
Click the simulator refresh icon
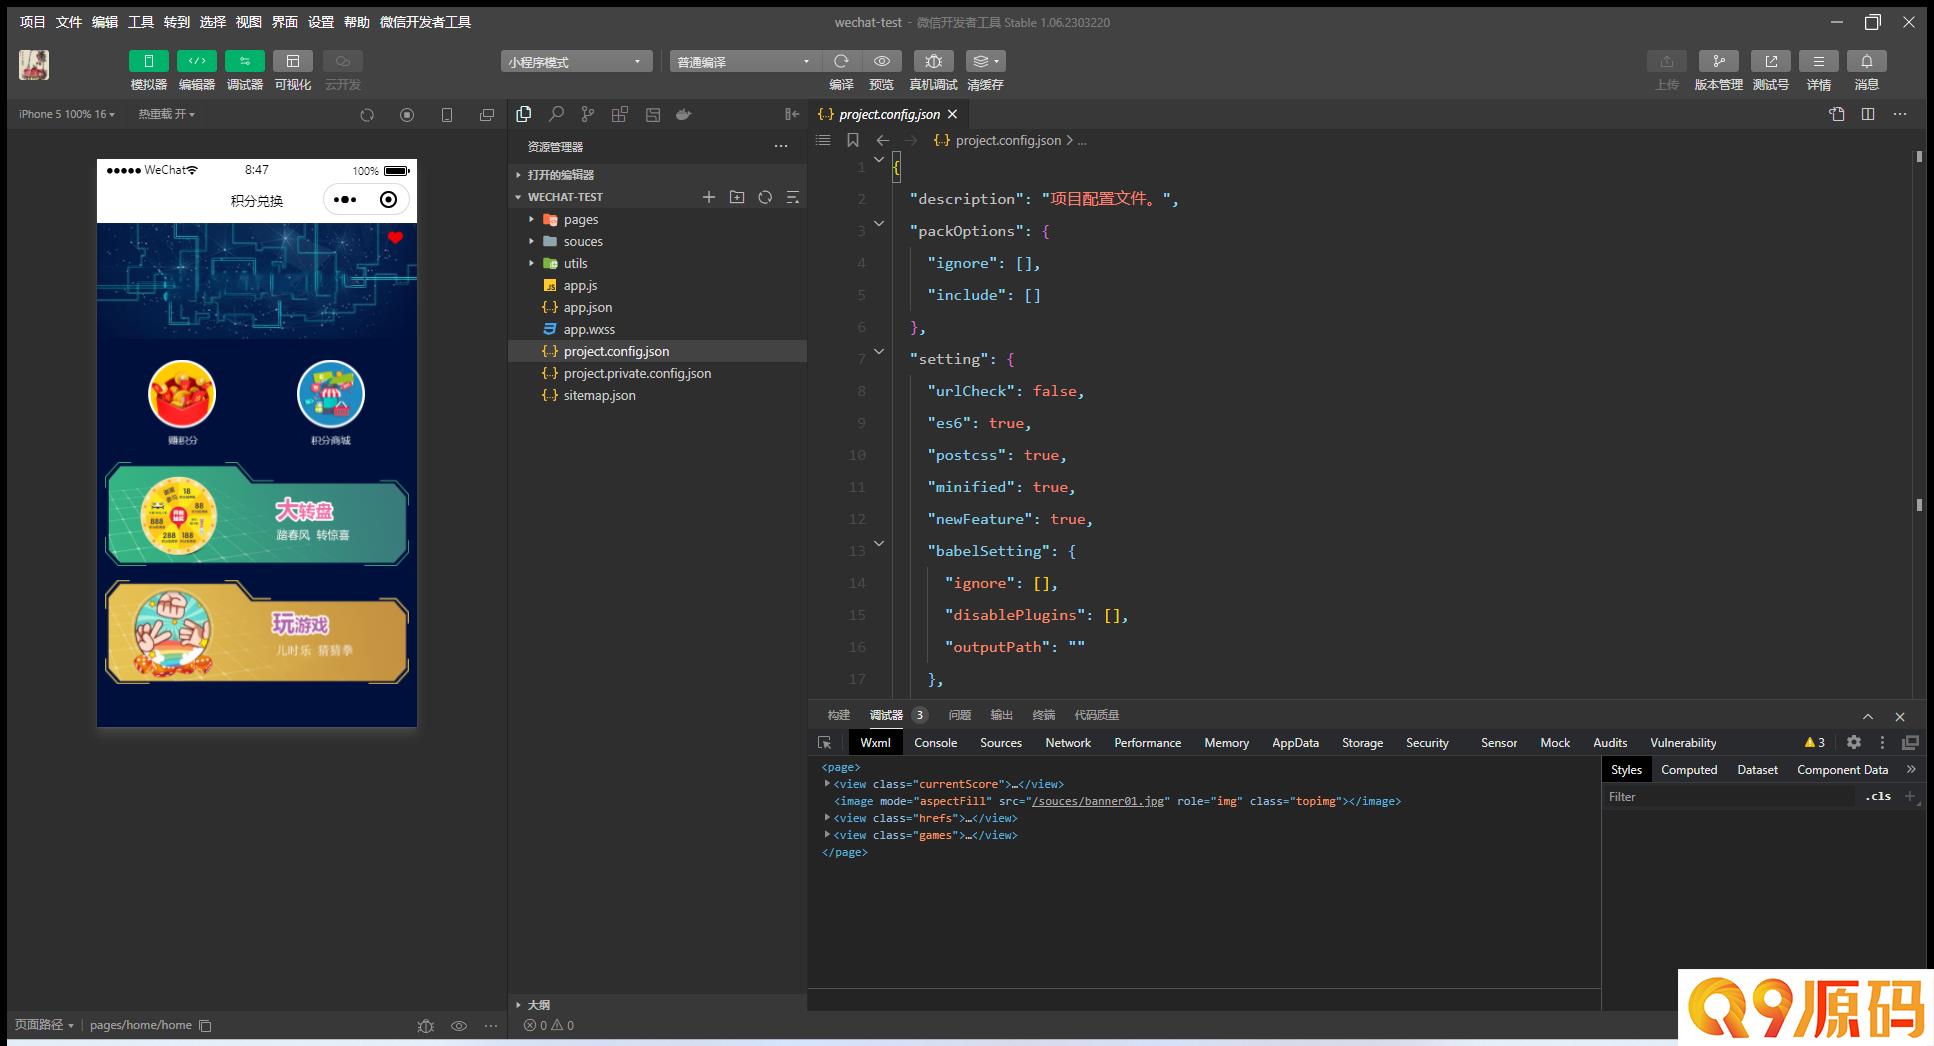[x=367, y=115]
